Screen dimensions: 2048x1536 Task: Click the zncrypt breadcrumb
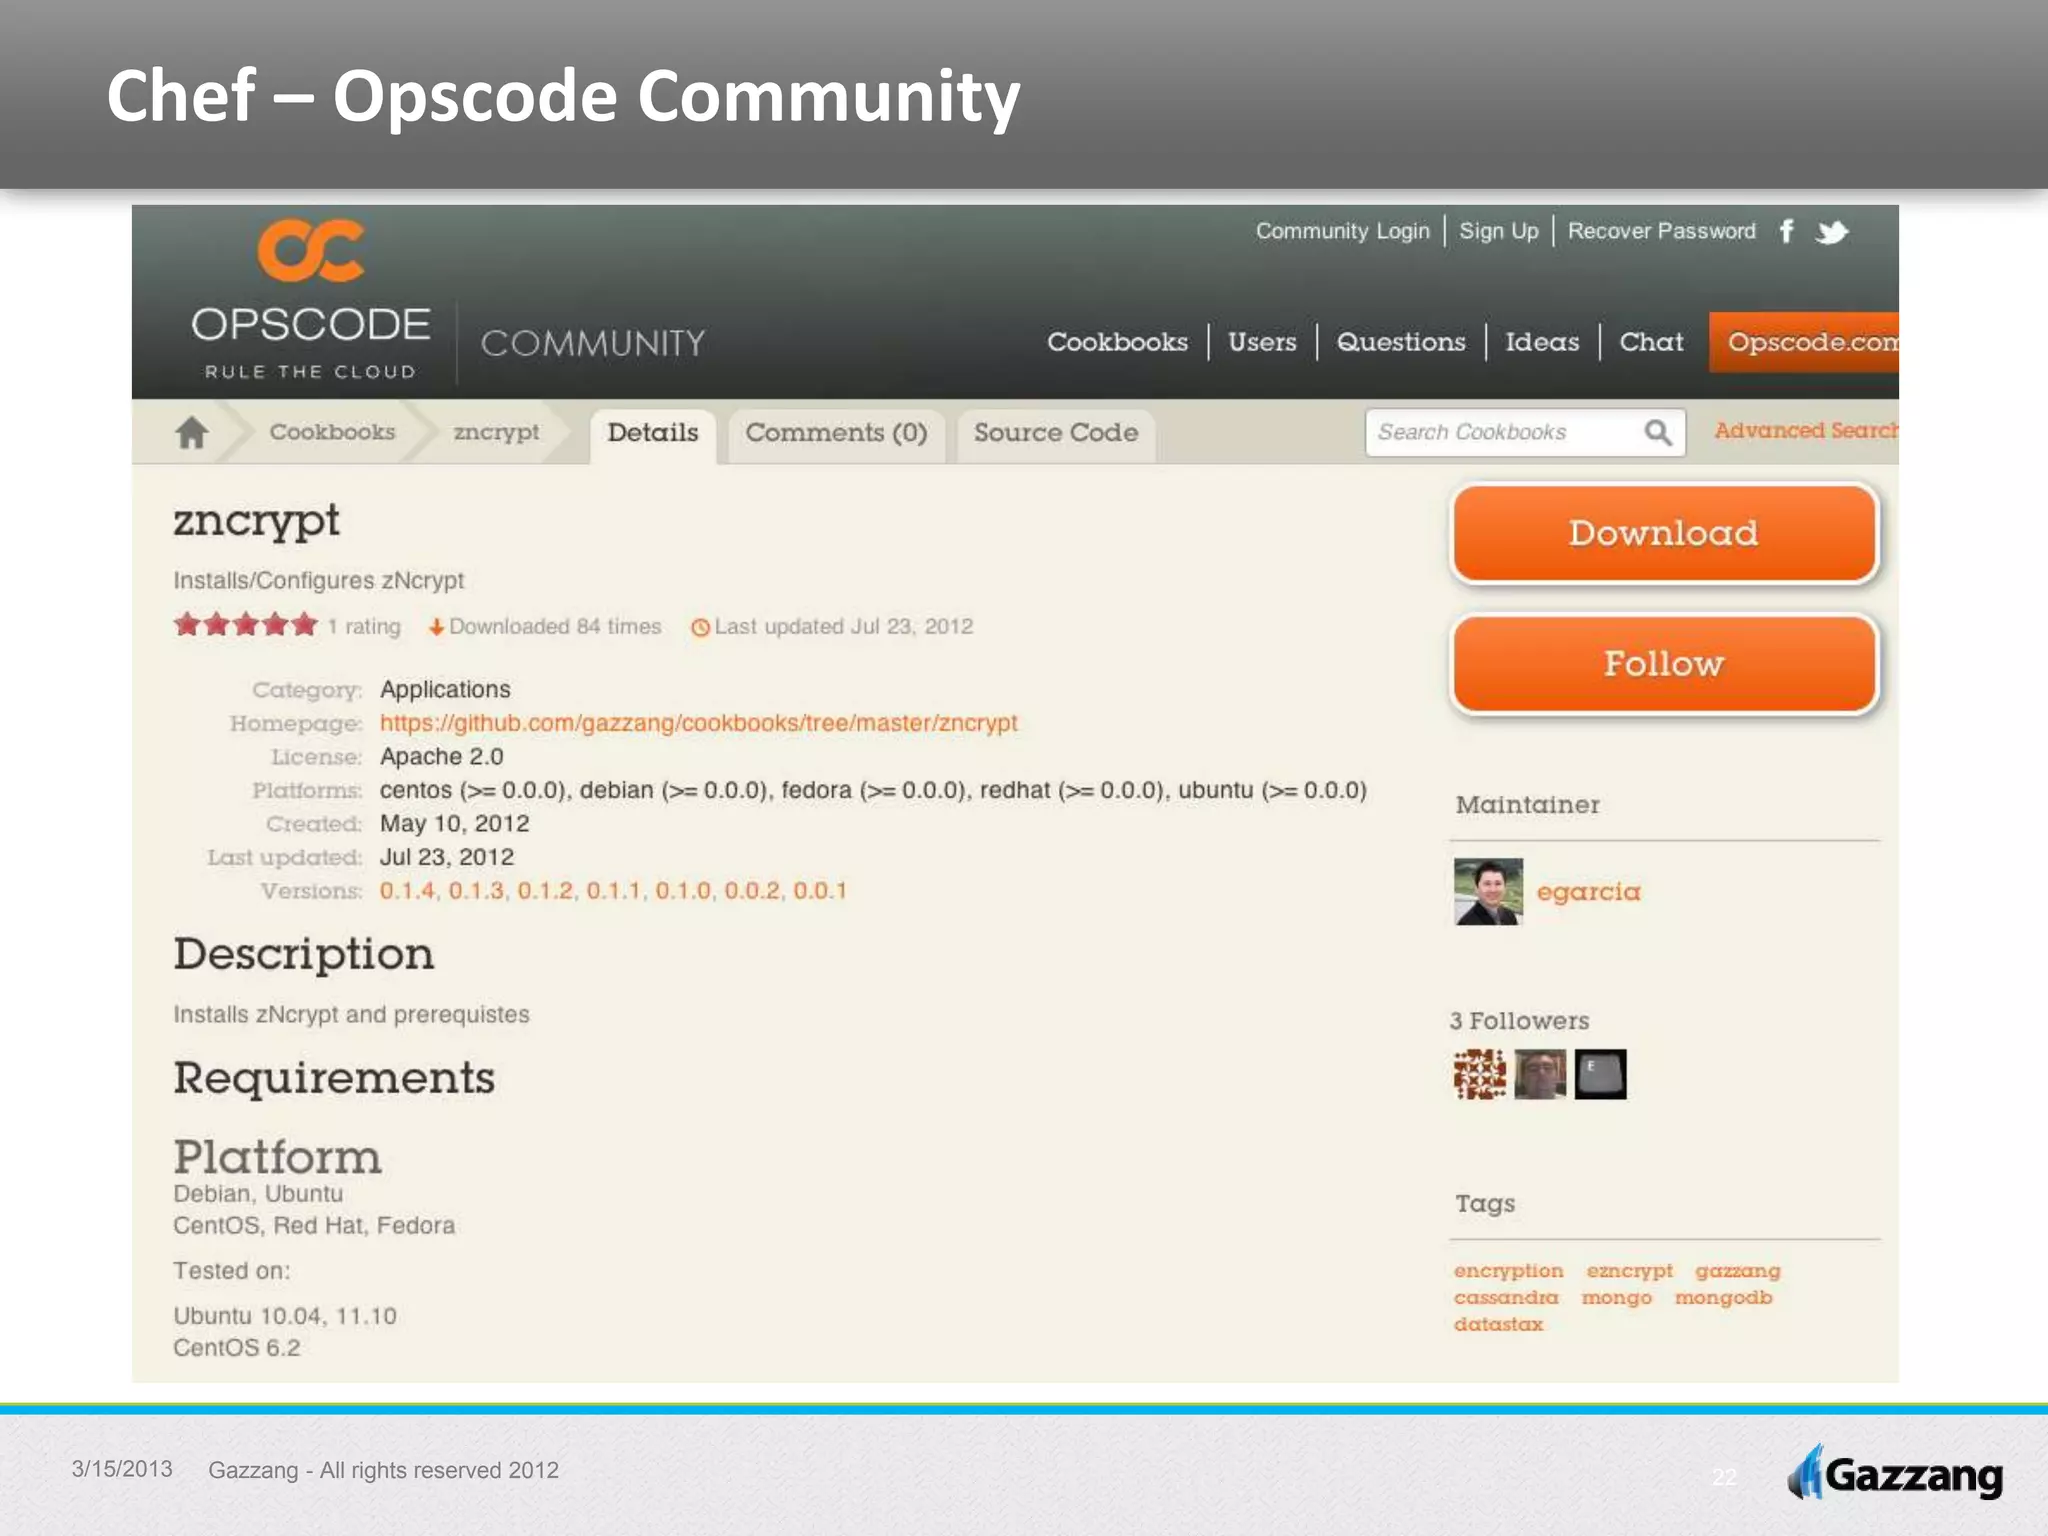click(496, 432)
